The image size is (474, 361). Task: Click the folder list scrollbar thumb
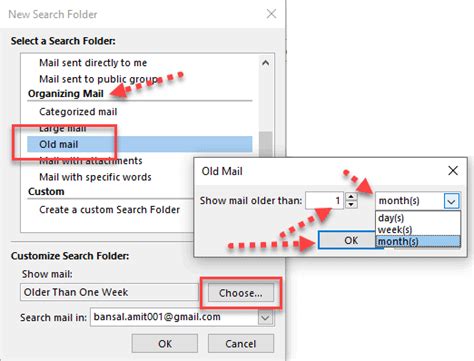pos(266,144)
